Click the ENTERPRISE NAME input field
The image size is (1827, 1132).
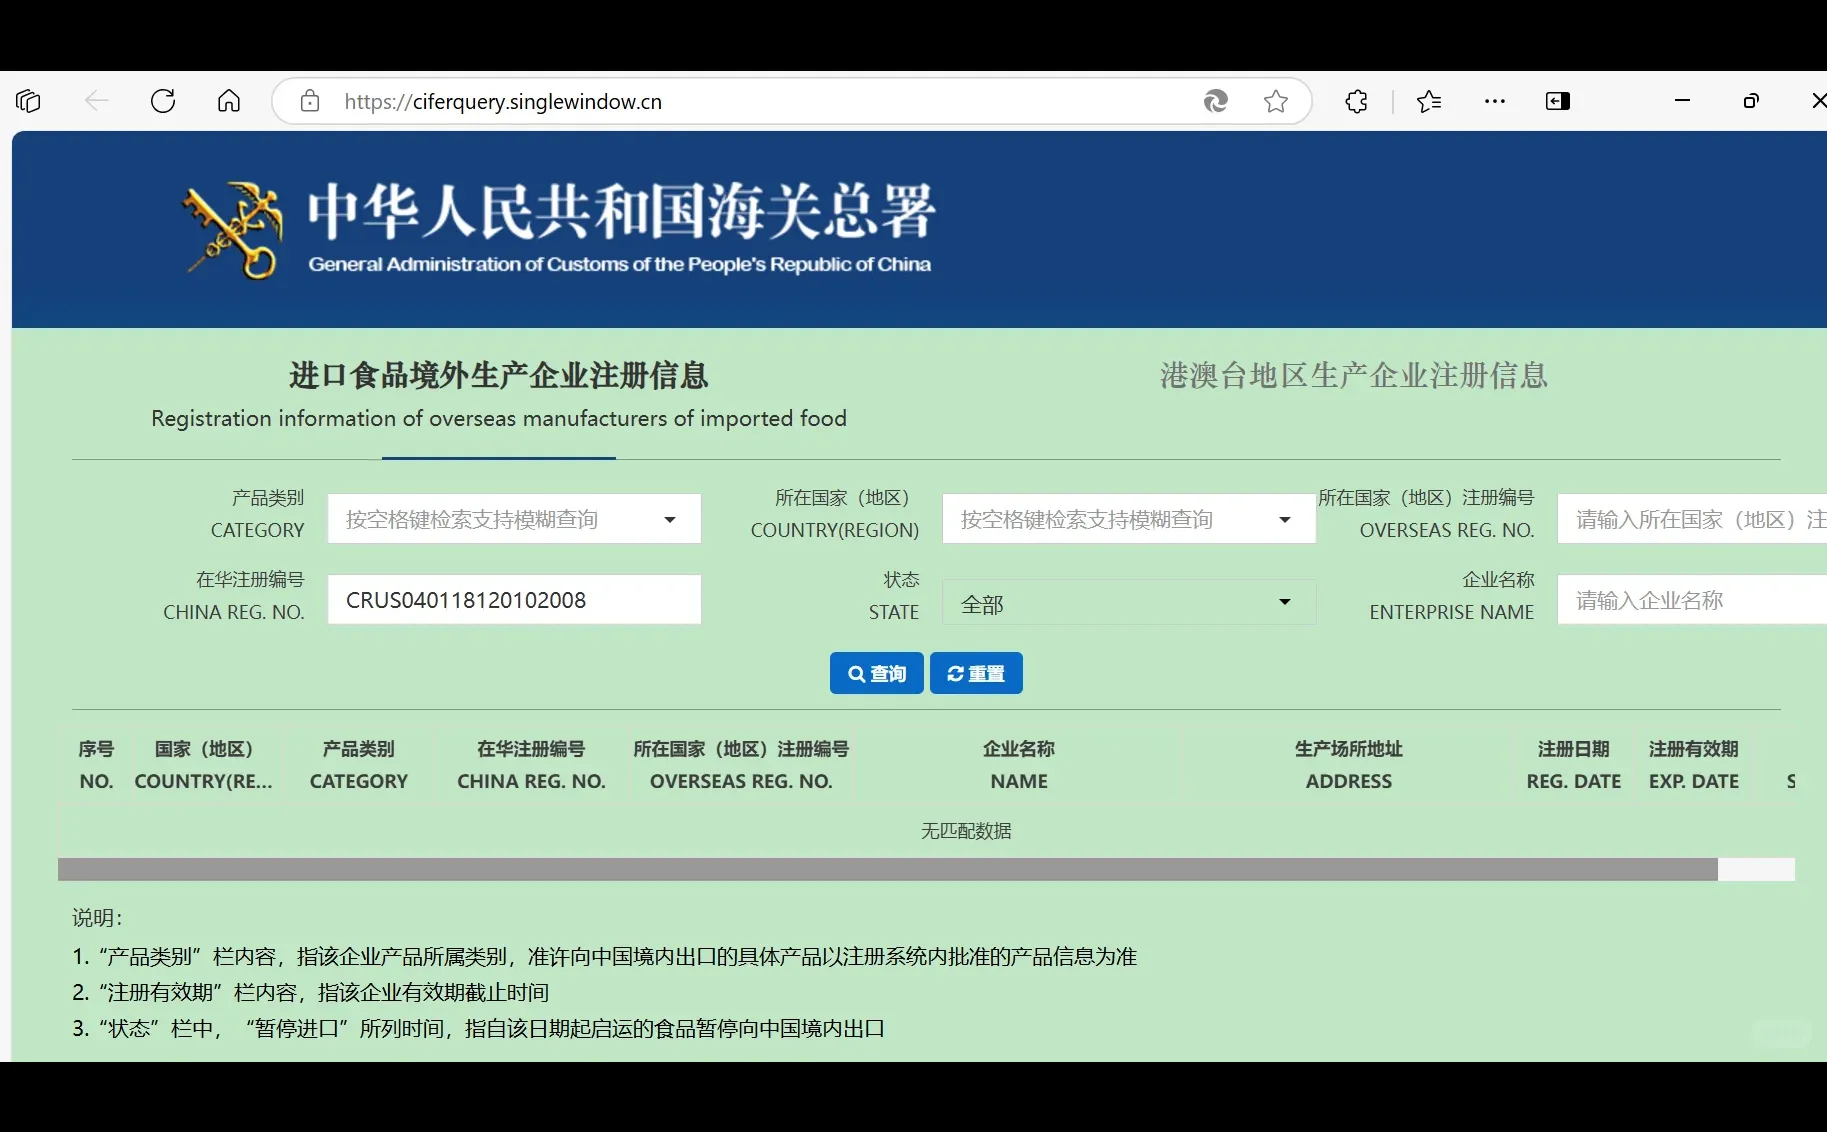pyautogui.click(x=1690, y=599)
